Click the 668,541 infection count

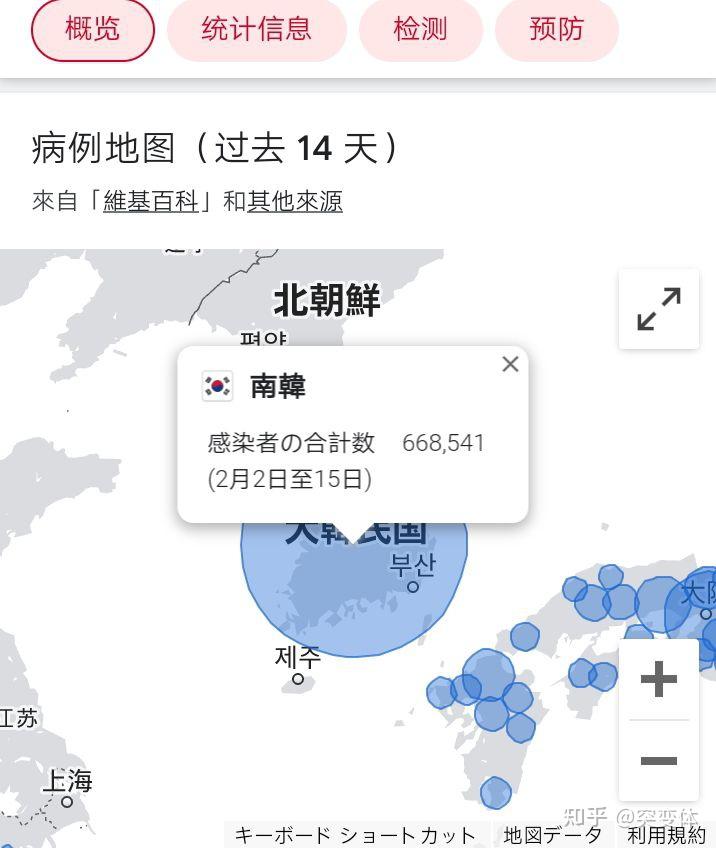[443, 443]
